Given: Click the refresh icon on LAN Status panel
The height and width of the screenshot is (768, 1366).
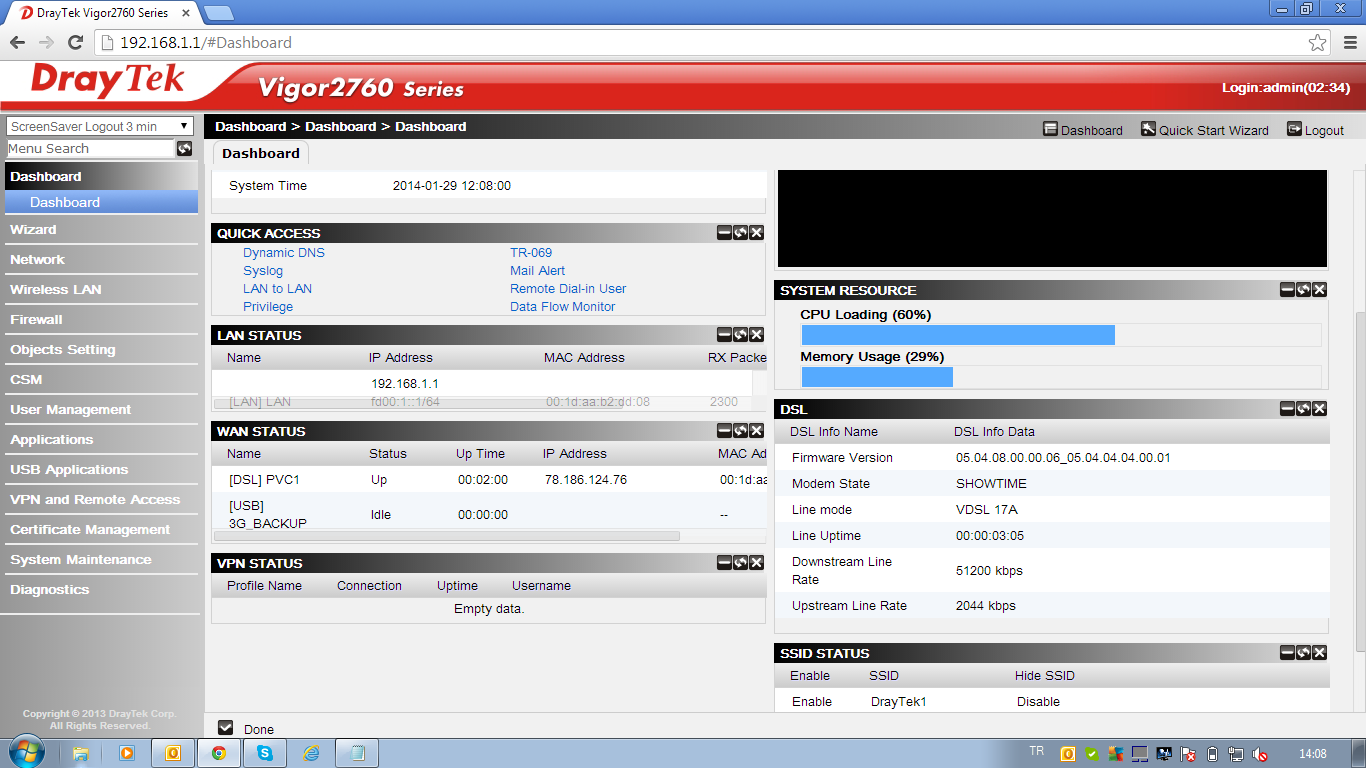Looking at the screenshot, I should point(740,335).
